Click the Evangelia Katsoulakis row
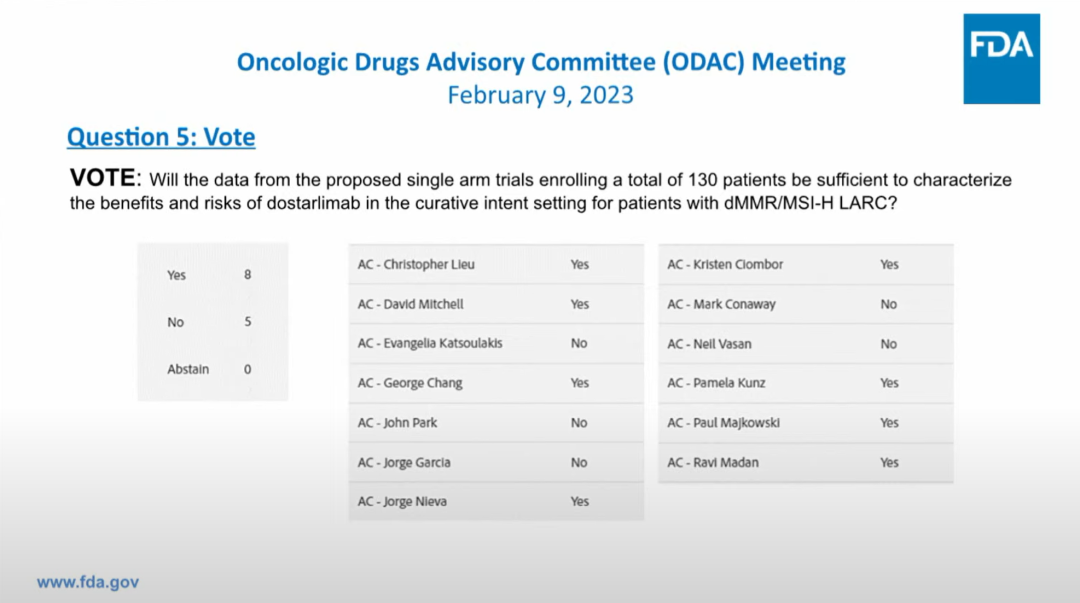The width and height of the screenshot is (1080, 603). pyautogui.click(x=495, y=343)
